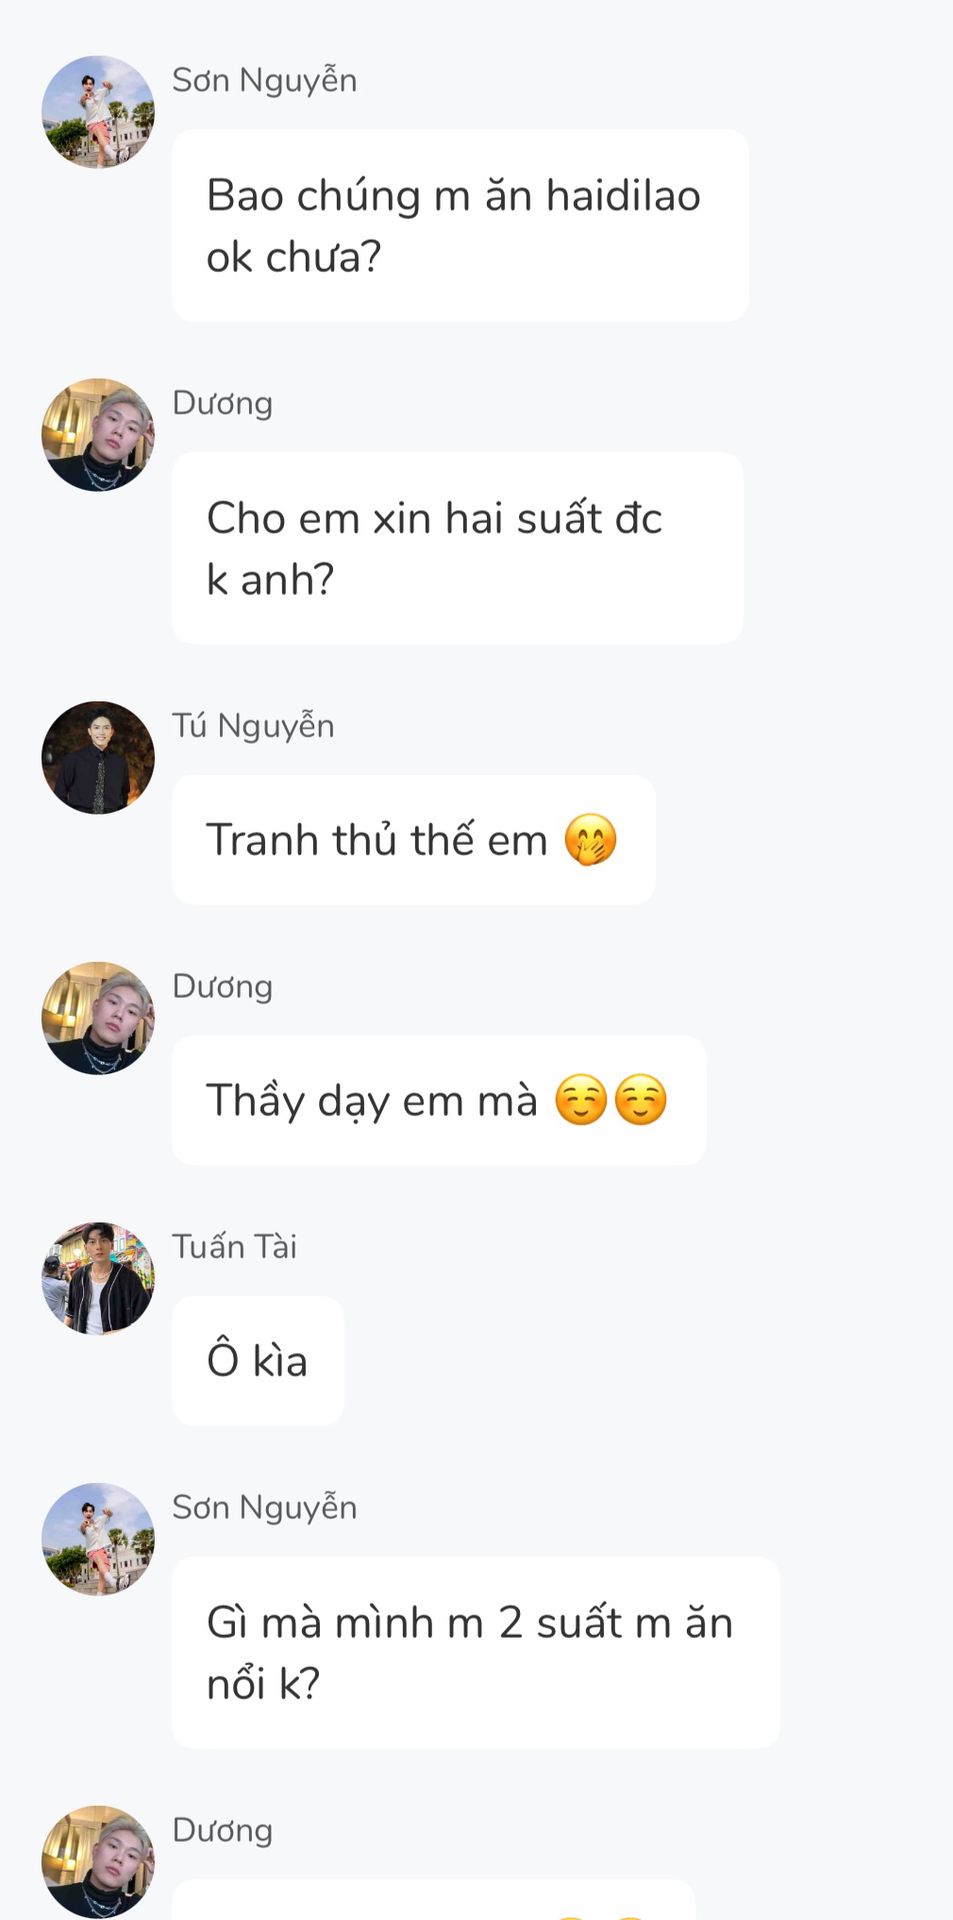953x1920 pixels.
Task: Tap Tuấn Tài's profile picture
Action: coord(98,1278)
